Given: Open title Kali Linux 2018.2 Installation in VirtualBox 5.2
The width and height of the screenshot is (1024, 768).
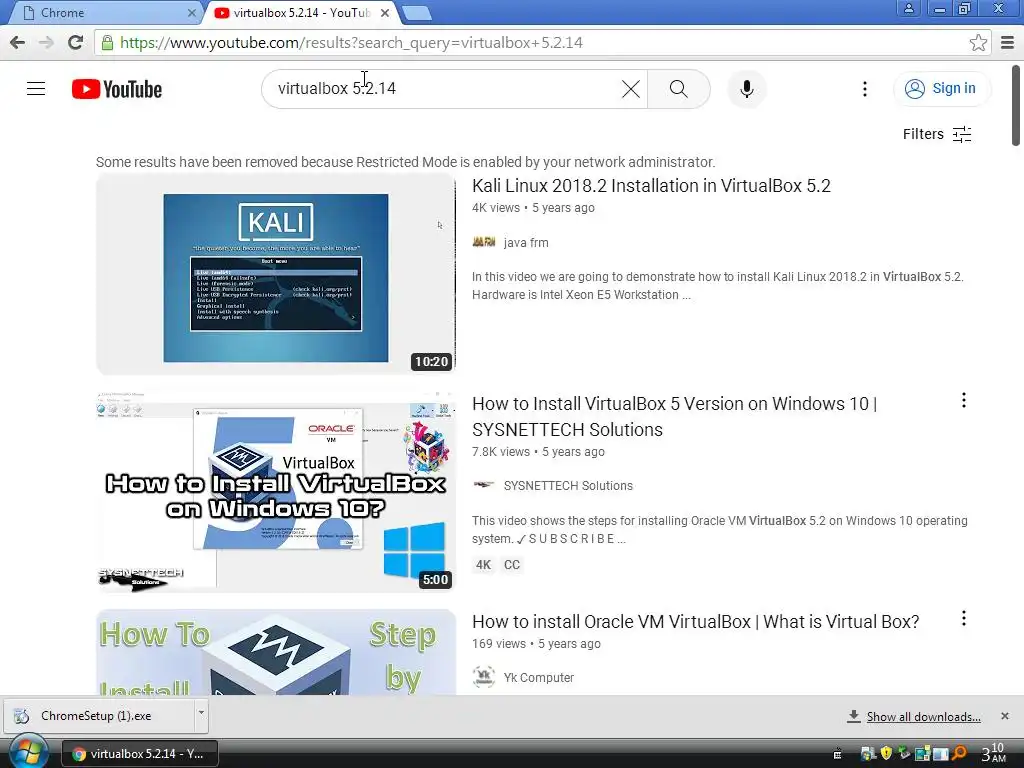Looking at the screenshot, I should tap(651, 185).
